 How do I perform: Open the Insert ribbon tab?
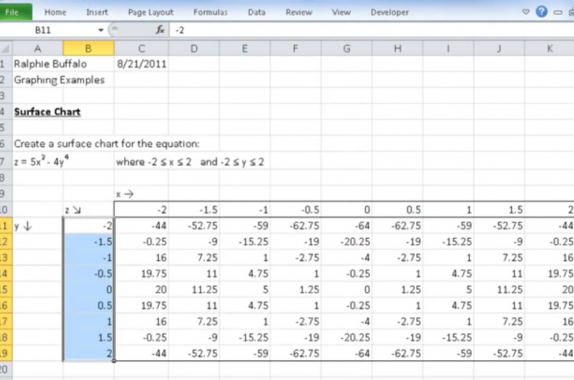coord(97,12)
